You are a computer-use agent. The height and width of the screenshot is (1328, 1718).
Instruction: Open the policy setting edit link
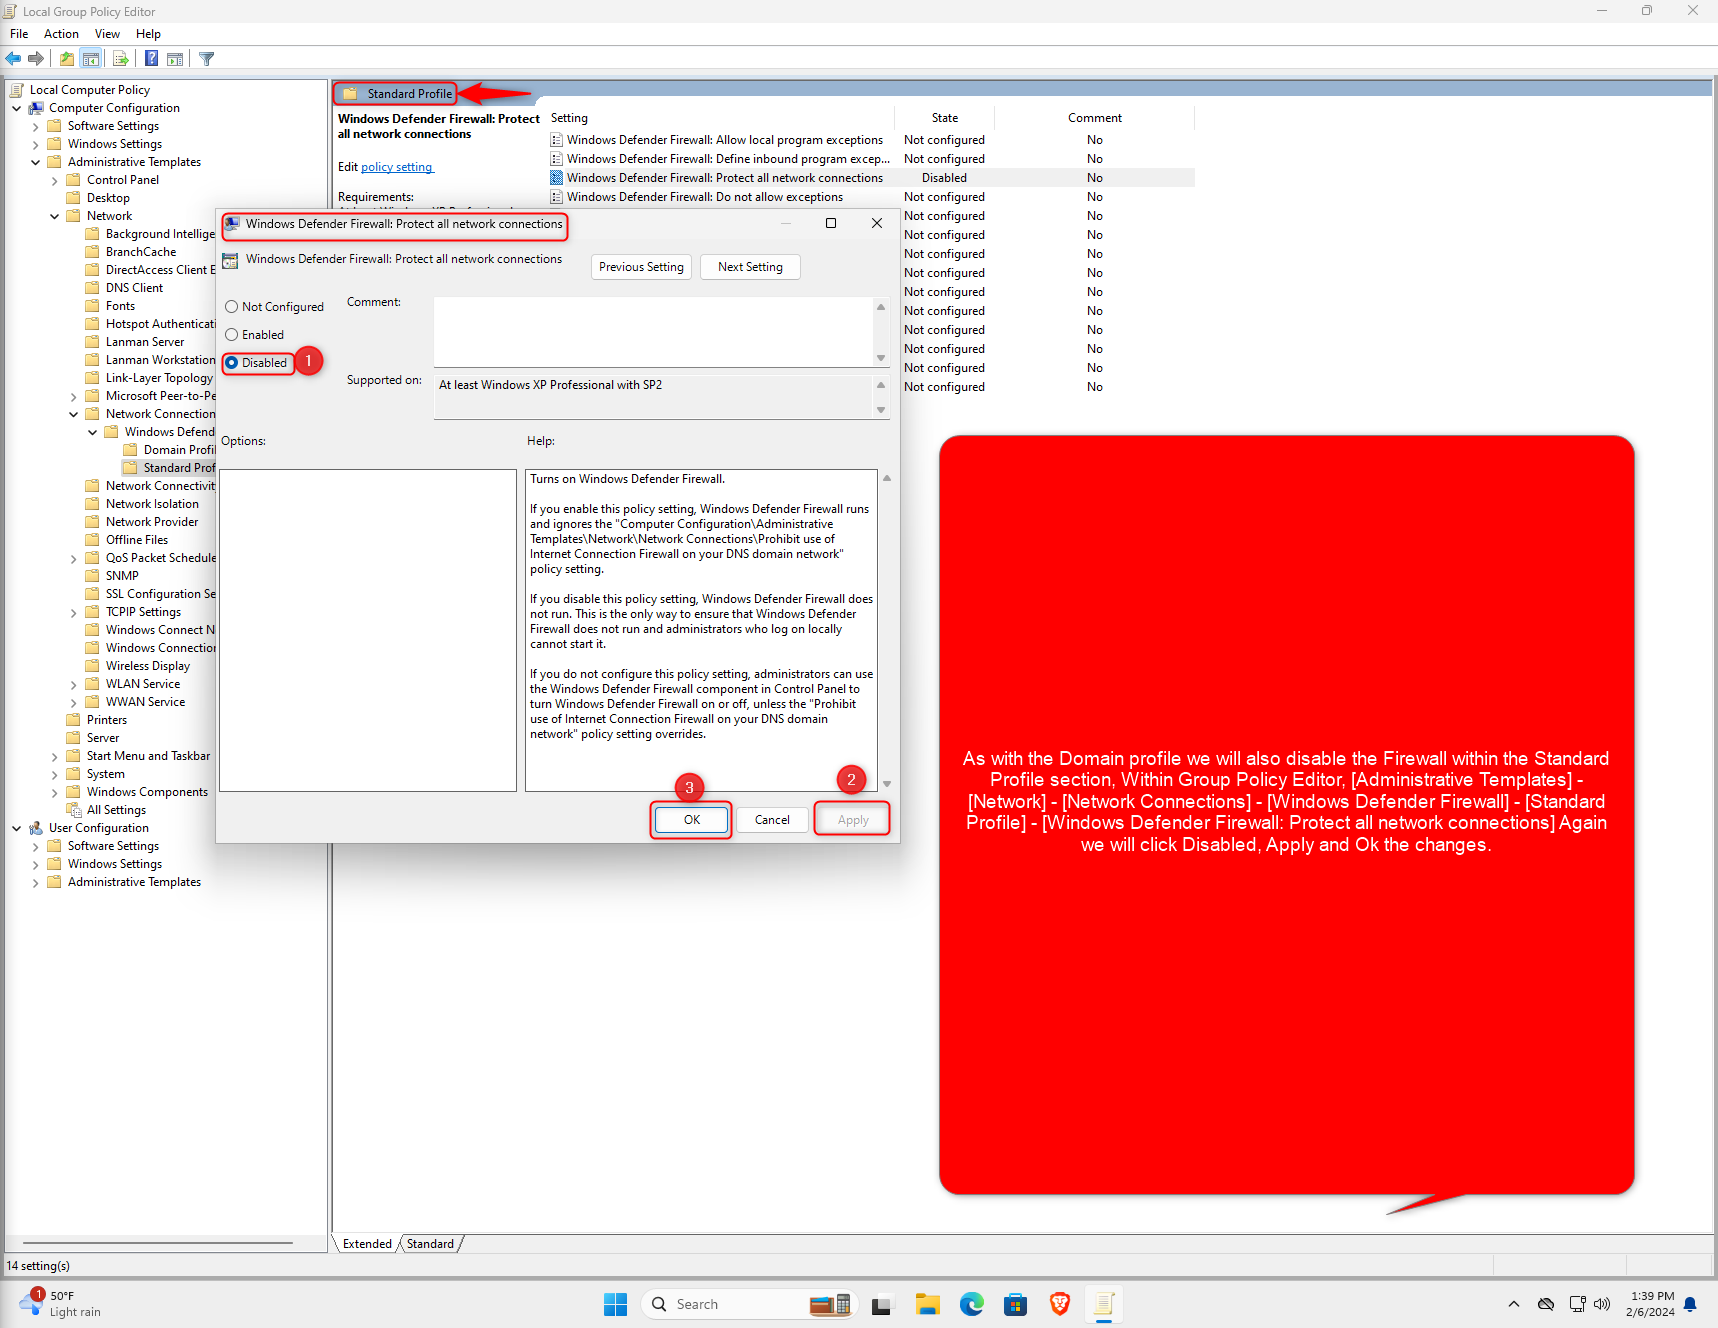click(397, 166)
